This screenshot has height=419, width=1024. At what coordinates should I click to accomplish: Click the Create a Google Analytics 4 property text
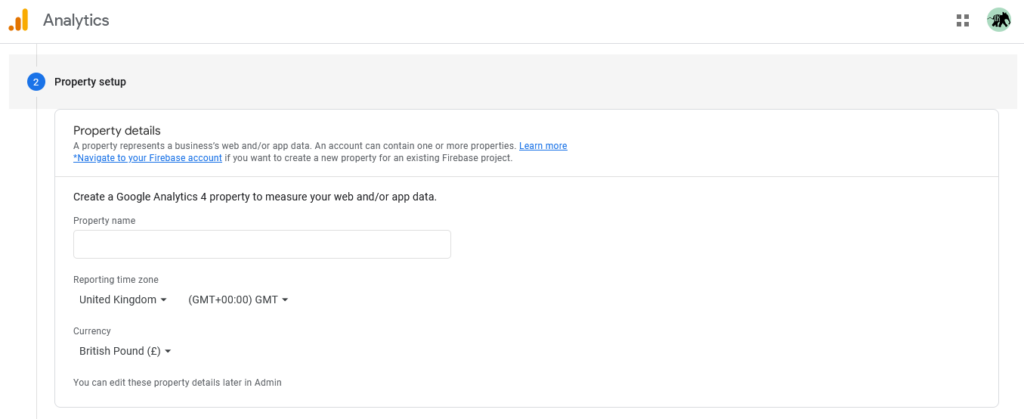click(x=255, y=197)
